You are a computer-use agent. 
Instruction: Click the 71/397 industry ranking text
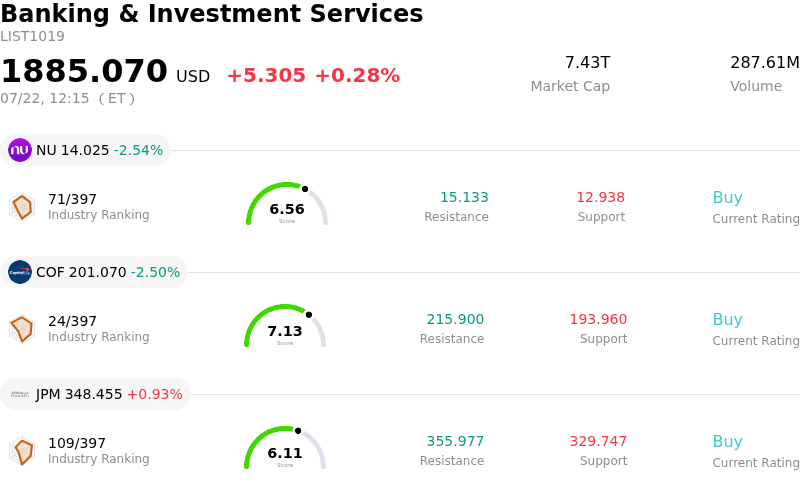[72, 199]
